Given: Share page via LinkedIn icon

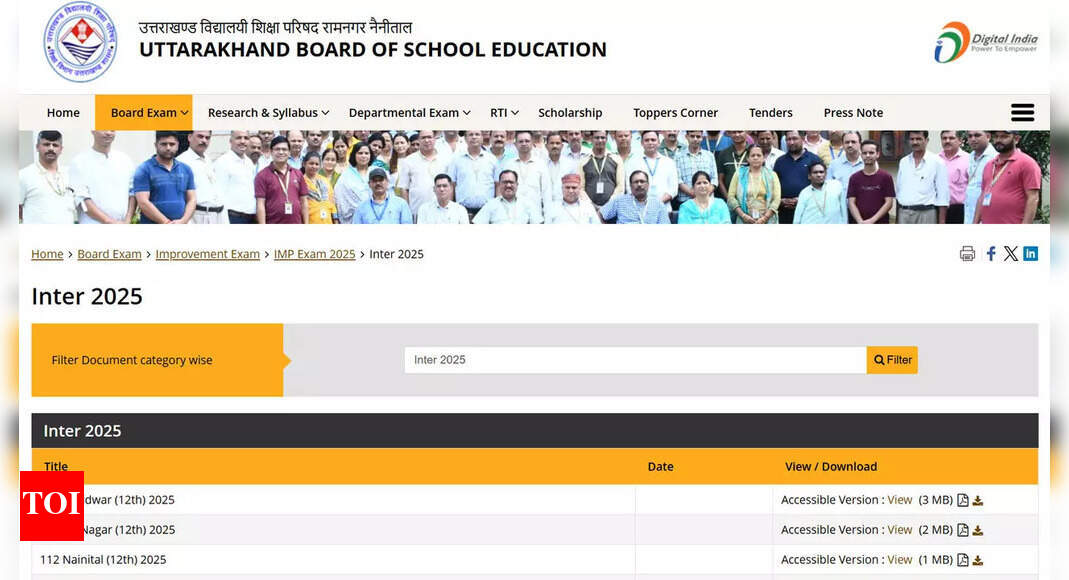Looking at the screenshot, I should pyautogui.click(x=1030, y=254).
